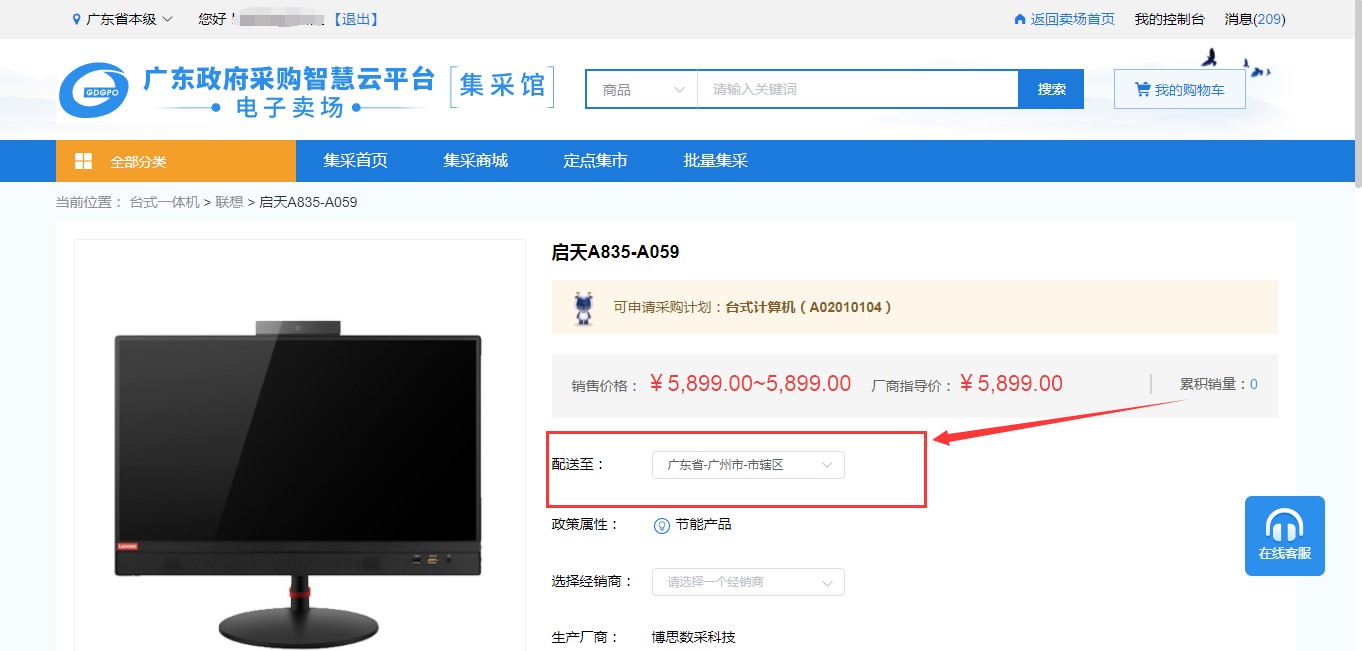This screenshot has height=651, width=1362.
Task: Open the 商品 search type dropdown
Action: 642,89
